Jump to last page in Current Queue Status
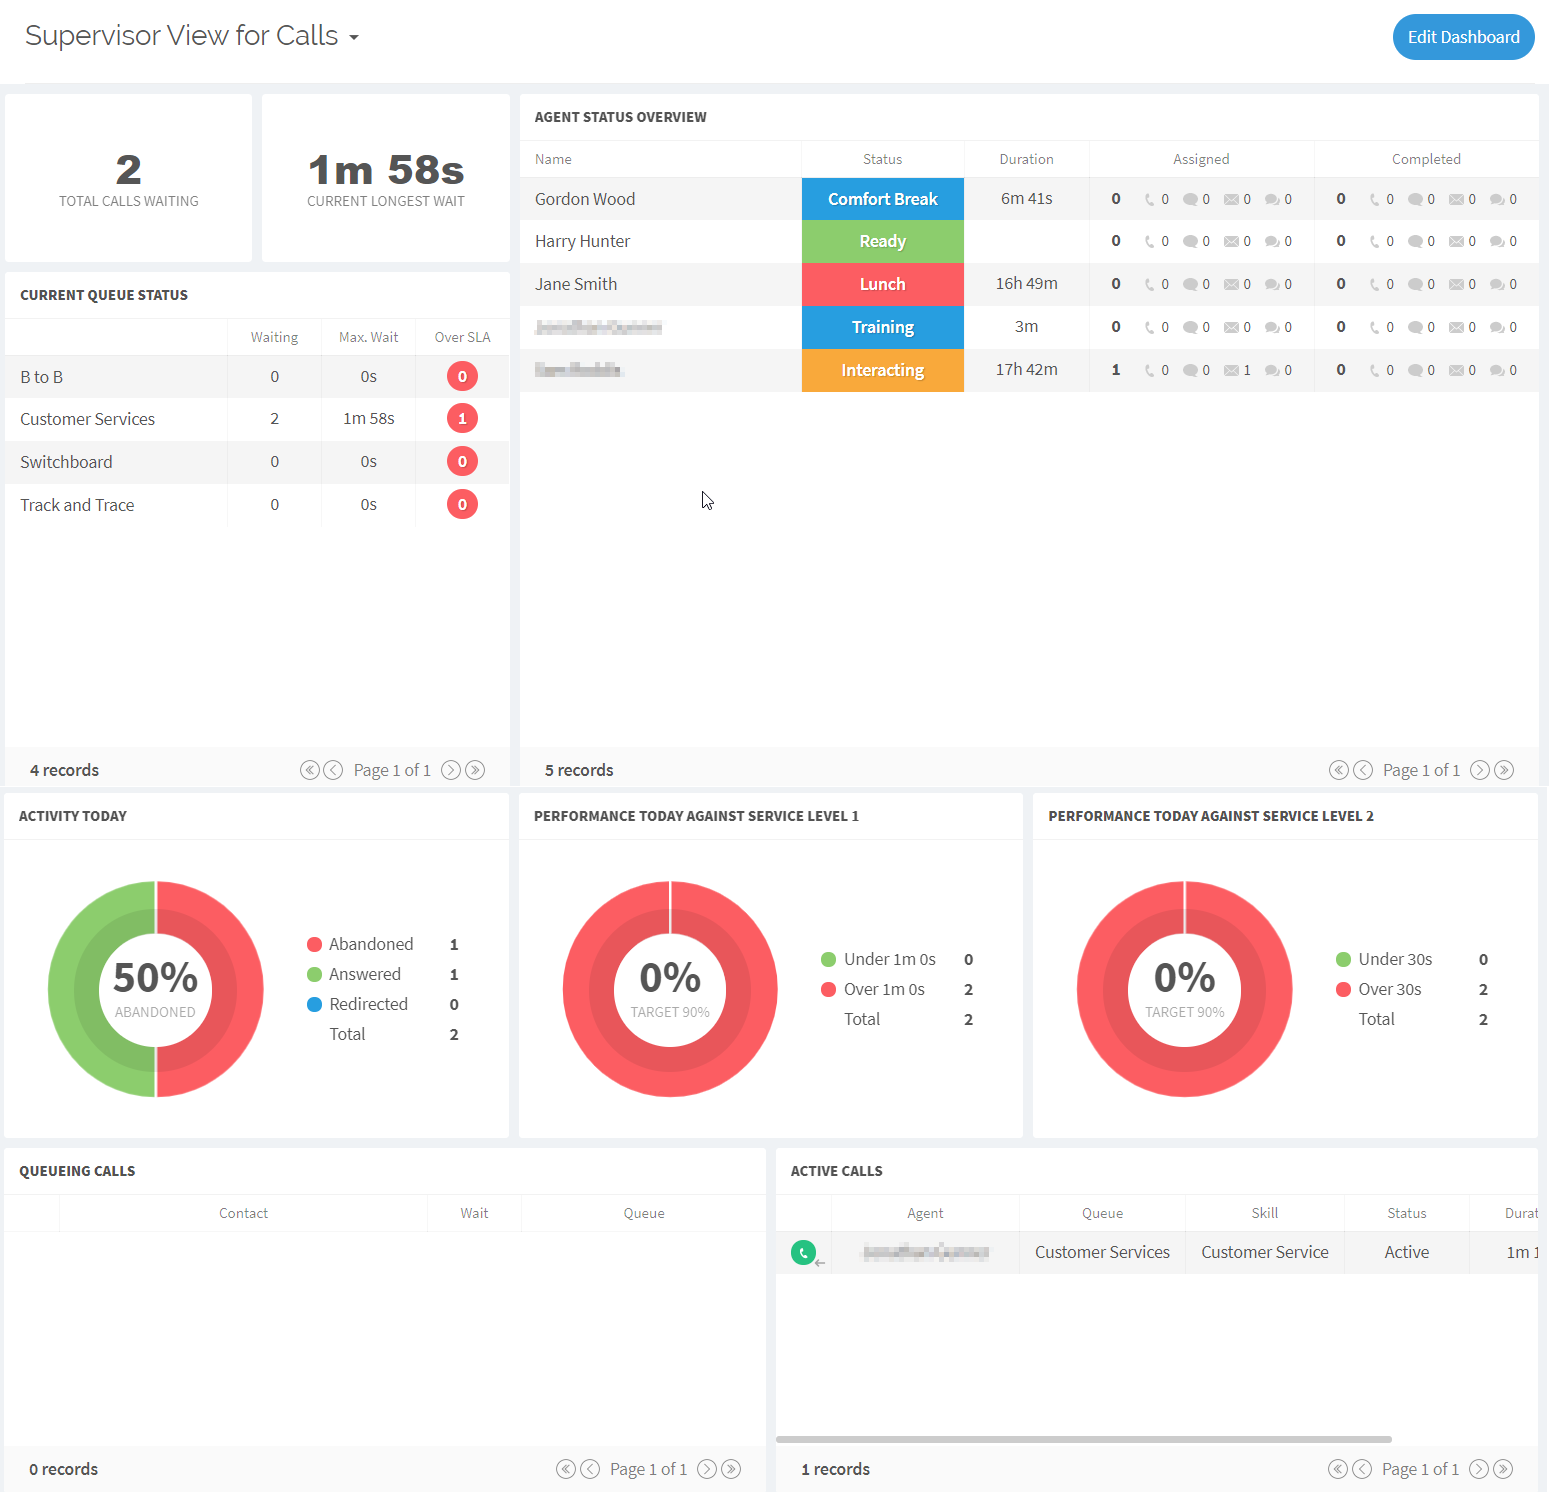 point(476,770)
